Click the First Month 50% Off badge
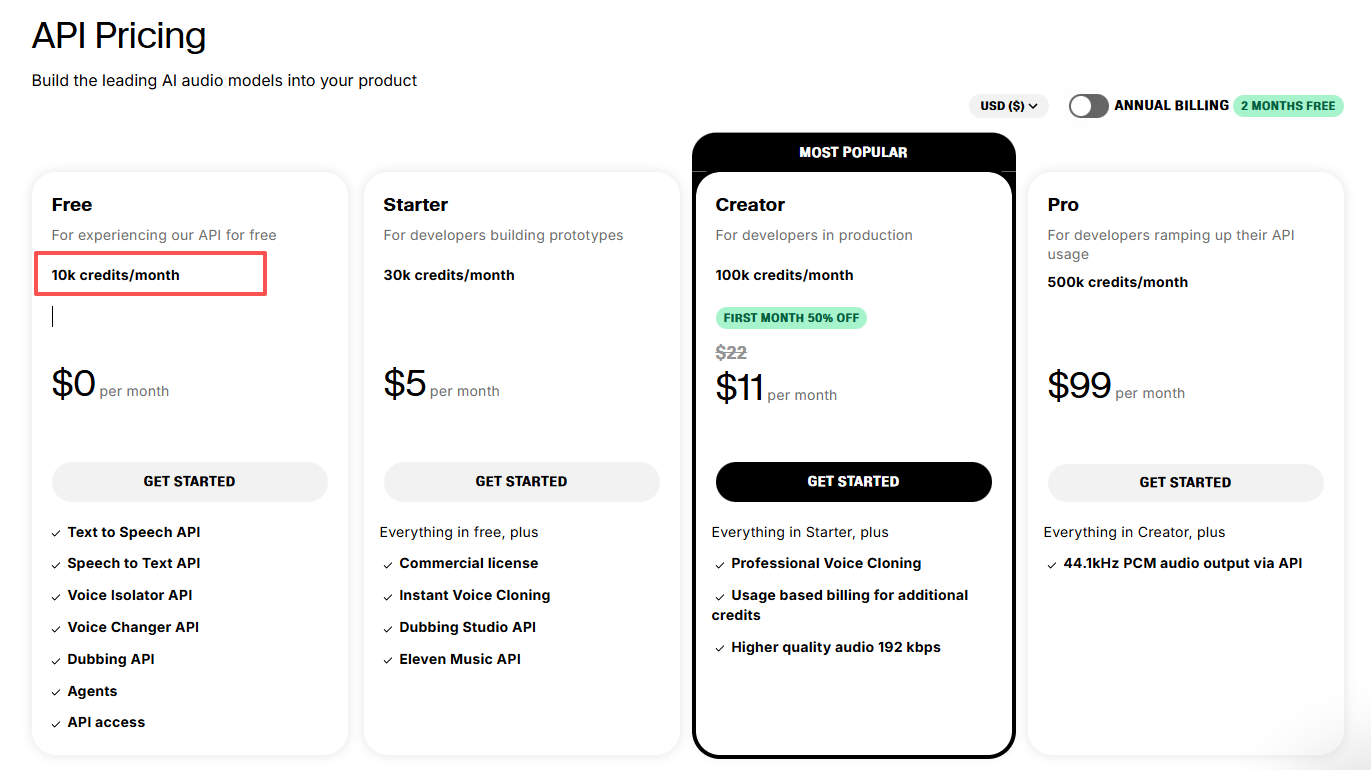 [x=791, y=318]
